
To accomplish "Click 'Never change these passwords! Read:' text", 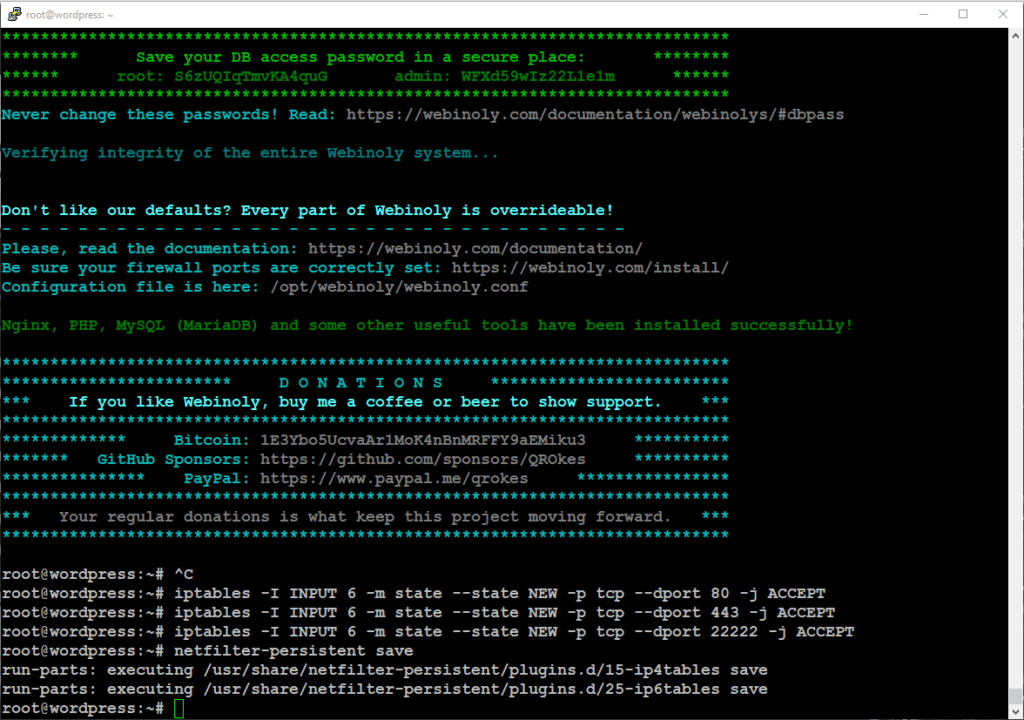I will tap(168, 115).
